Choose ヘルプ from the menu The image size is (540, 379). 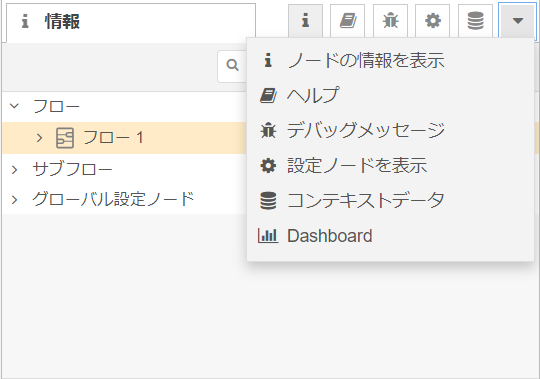point(390,95)
